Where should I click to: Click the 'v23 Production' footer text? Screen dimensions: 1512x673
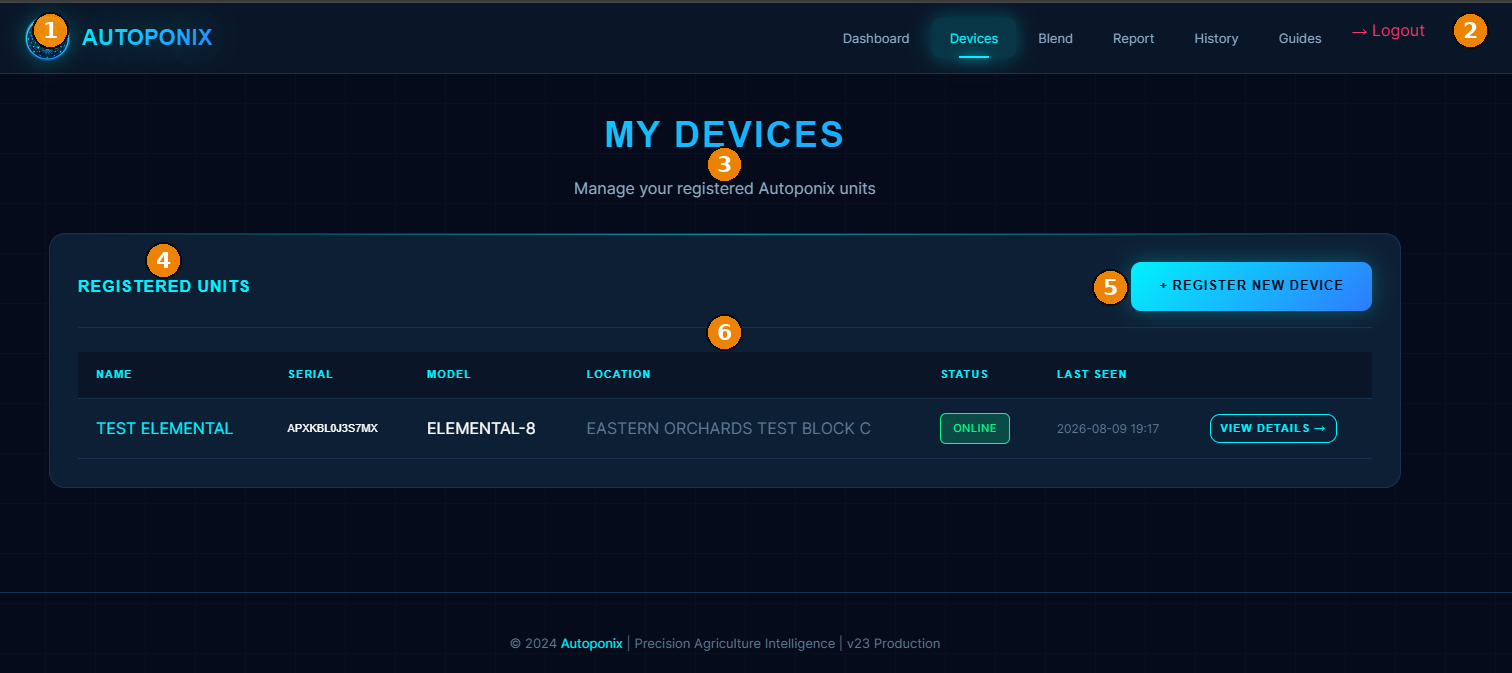pyautogui.click(x=893, y=643)
